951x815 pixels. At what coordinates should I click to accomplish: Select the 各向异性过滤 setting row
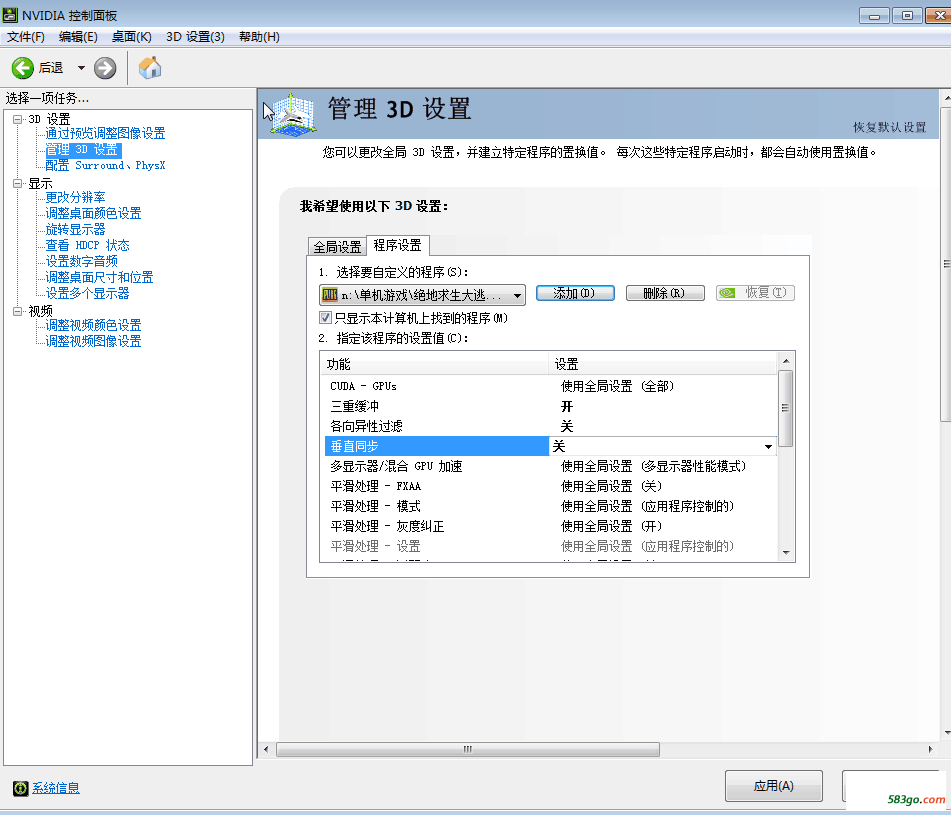tap(550, 426)
